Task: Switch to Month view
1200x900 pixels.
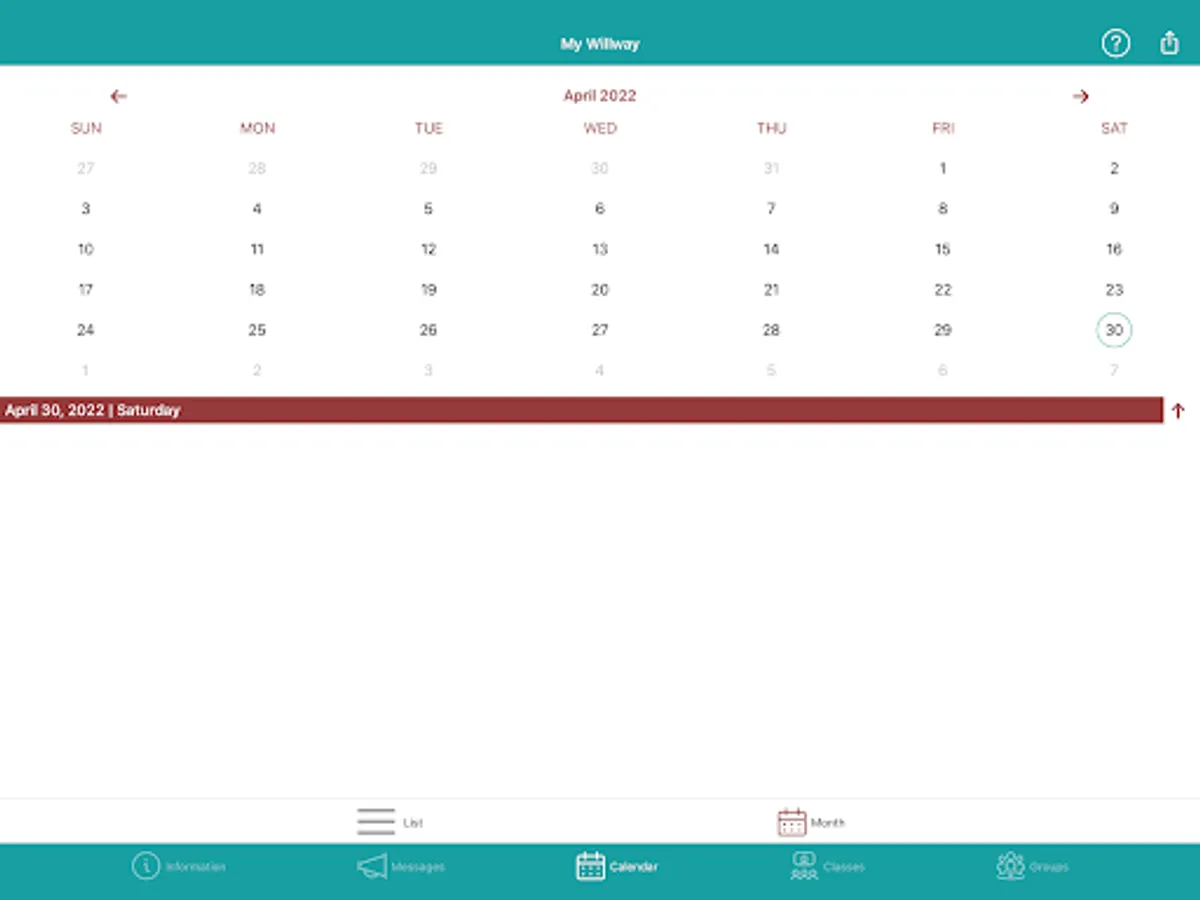Action: [812, 821]
